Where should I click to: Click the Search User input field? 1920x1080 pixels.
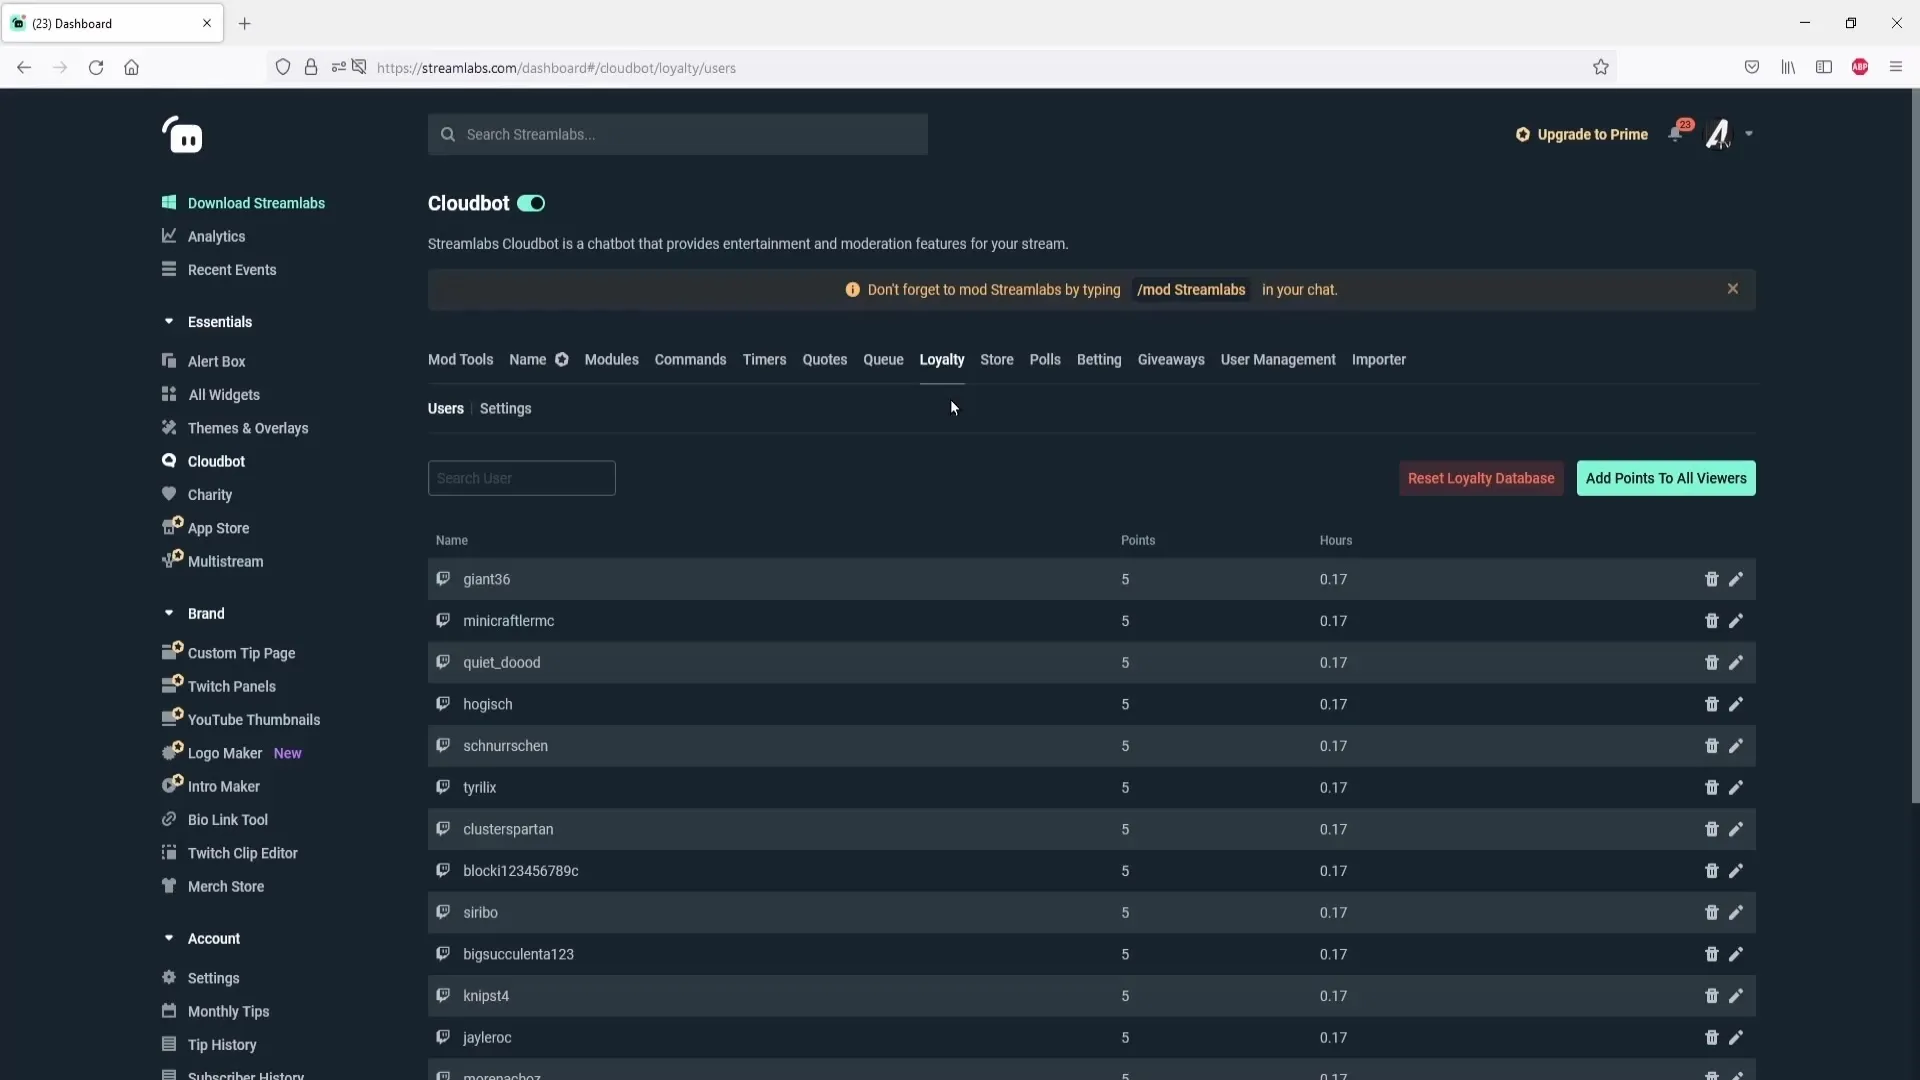(521, 477)
